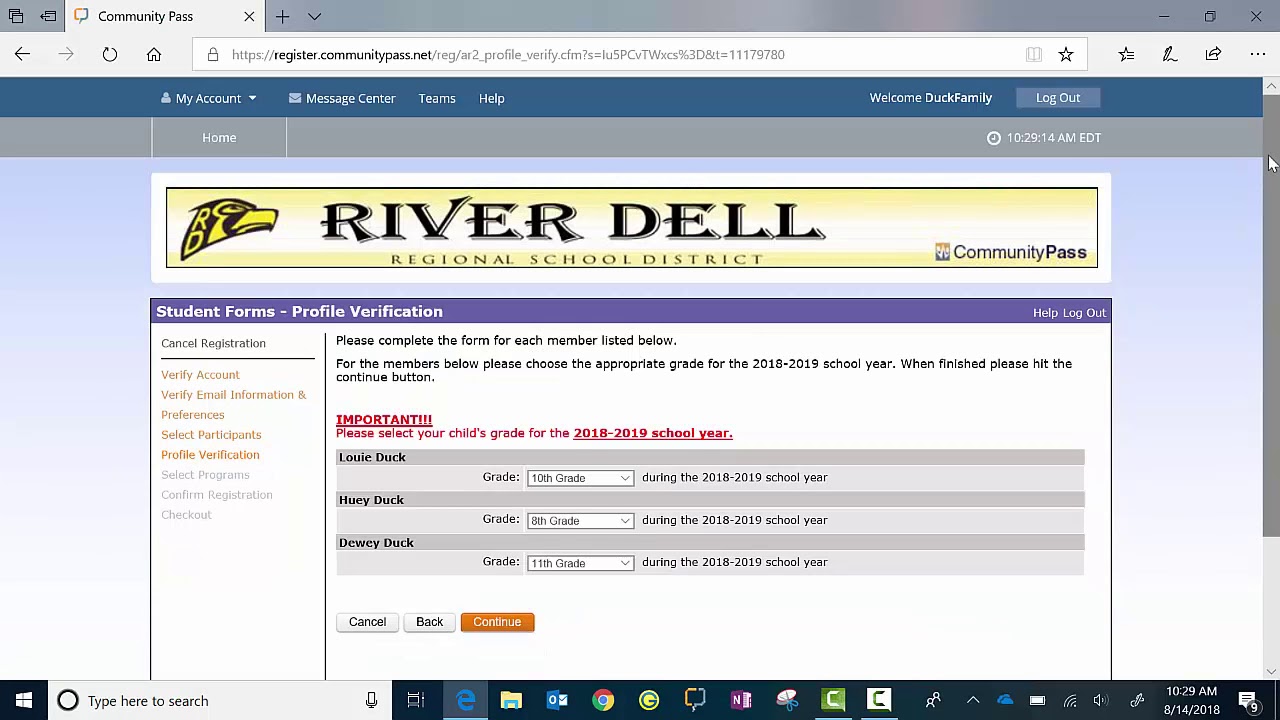The height and width of the screenshot is (720, 1280).
Task: Open network Wi-Fi settings in tray
Action: [1070, 701]
